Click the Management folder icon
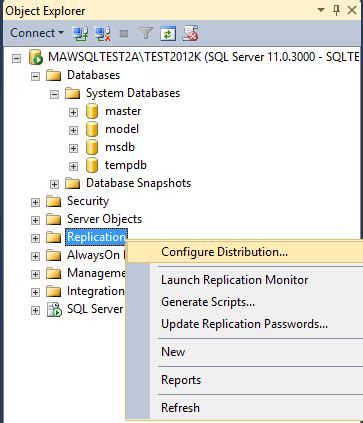 tap(53, 273)
